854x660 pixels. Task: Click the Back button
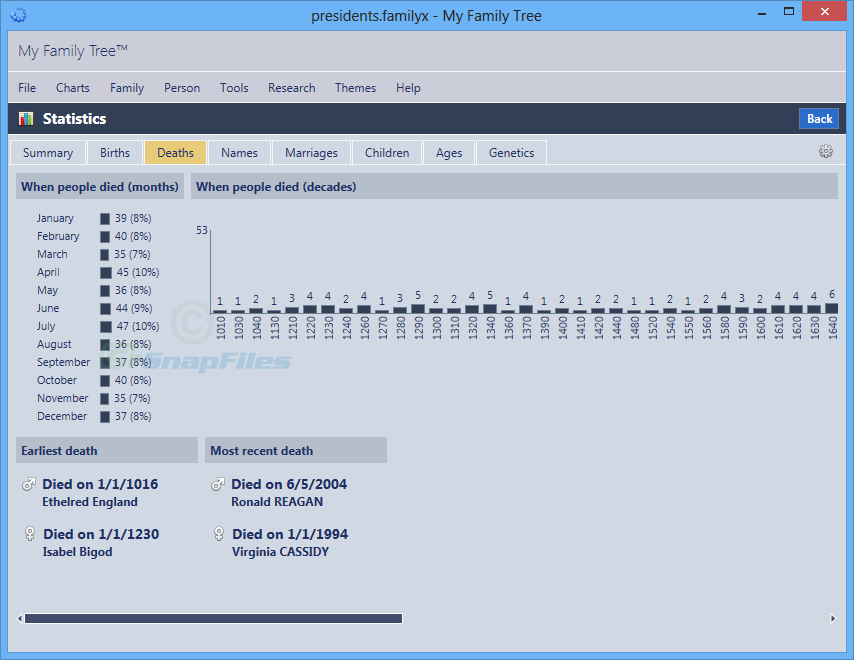(x=819, y=119)
